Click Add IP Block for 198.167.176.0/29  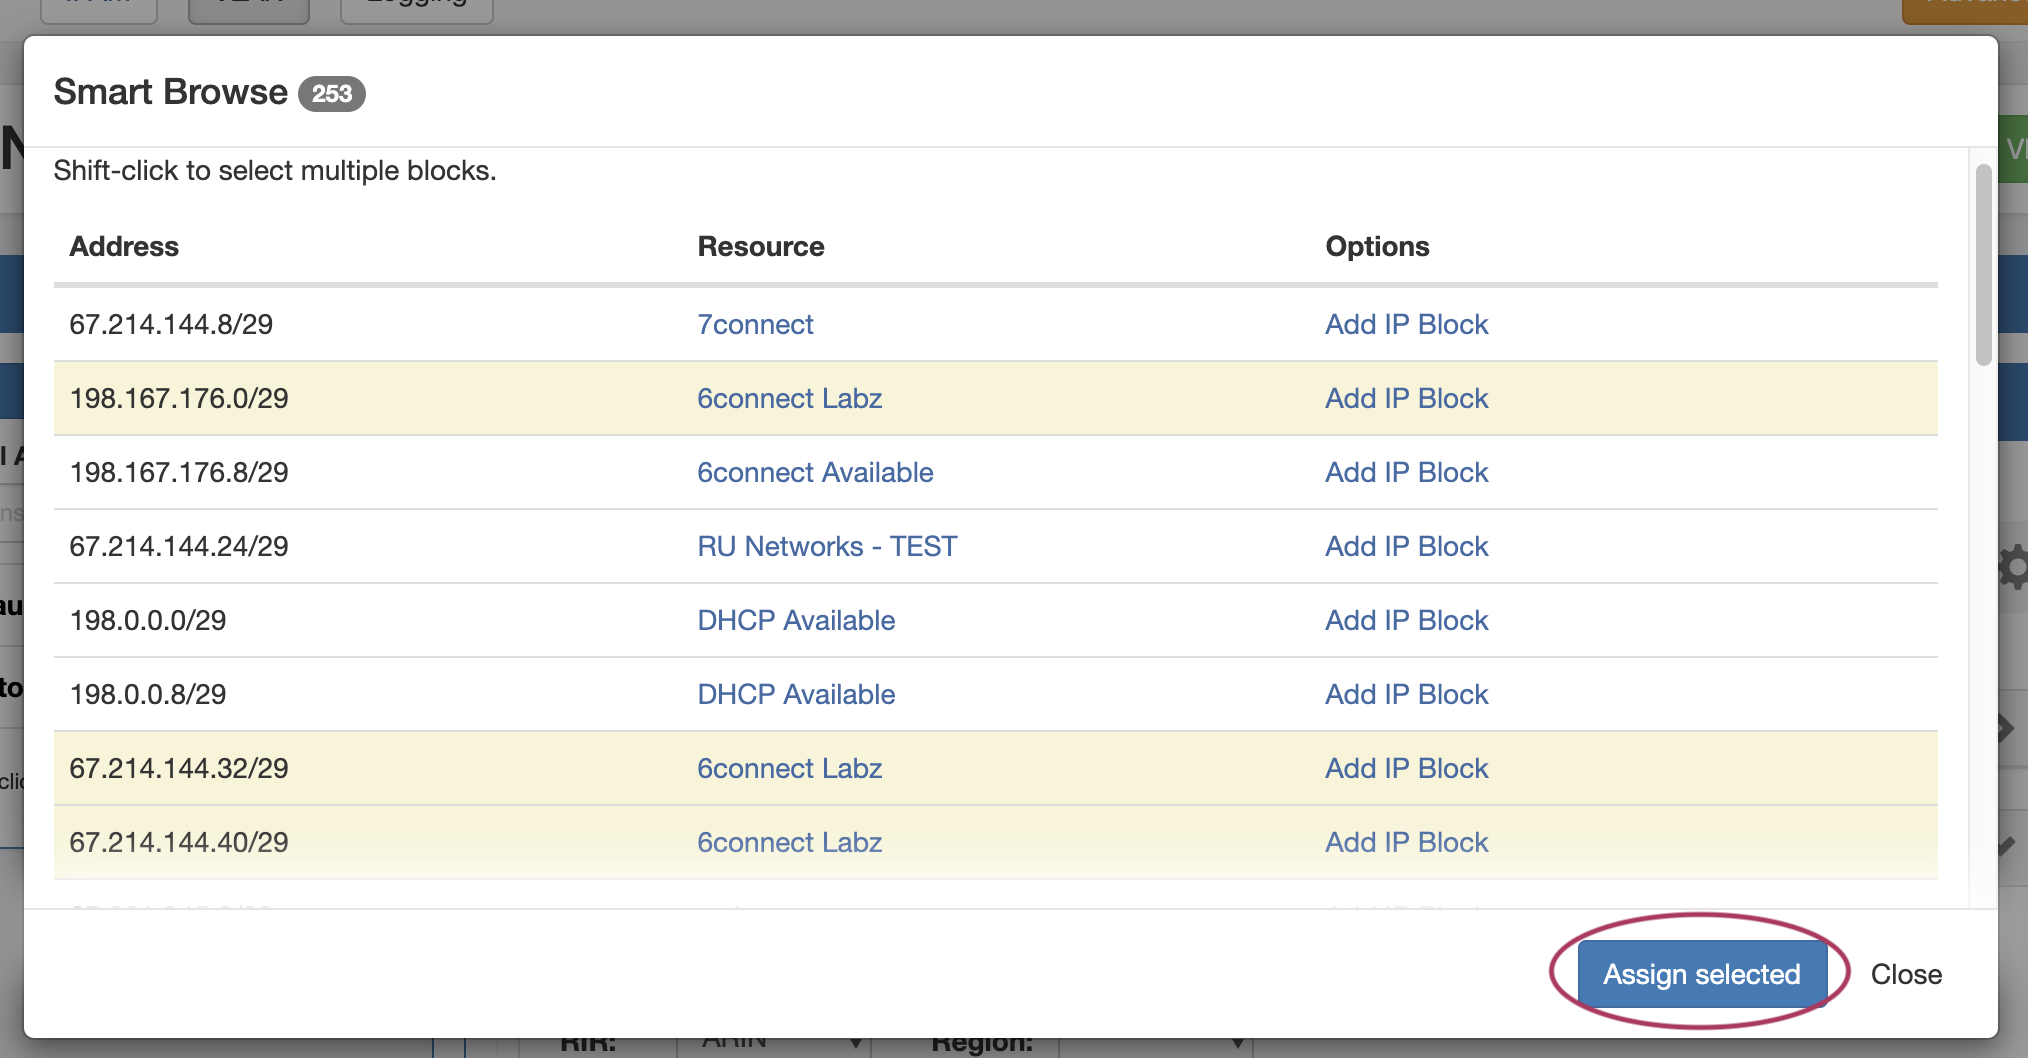click(1406, 398)
